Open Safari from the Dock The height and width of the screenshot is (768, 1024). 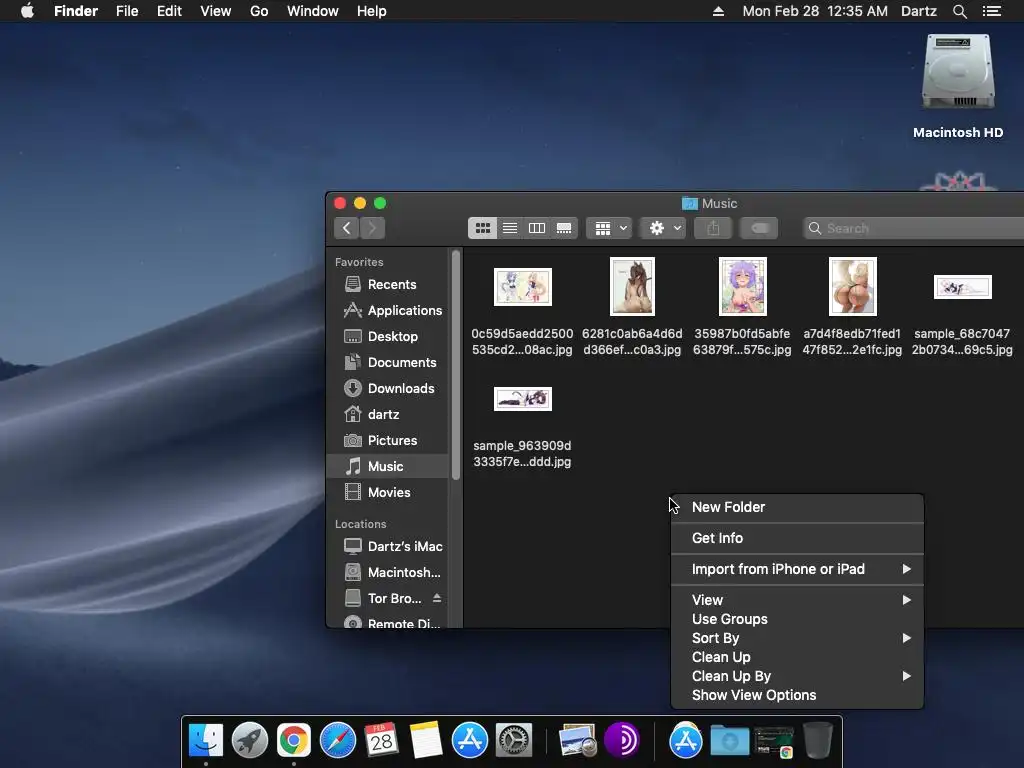[338, 740]
